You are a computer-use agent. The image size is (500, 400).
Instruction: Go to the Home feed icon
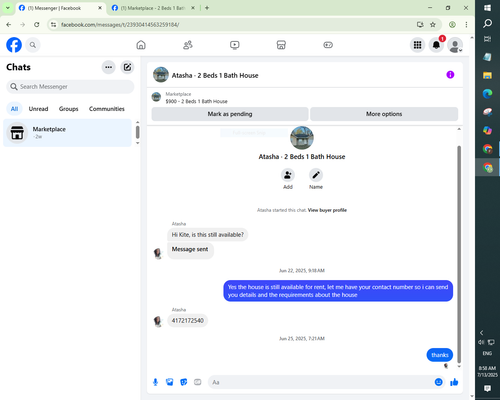[x=141, y=45]
